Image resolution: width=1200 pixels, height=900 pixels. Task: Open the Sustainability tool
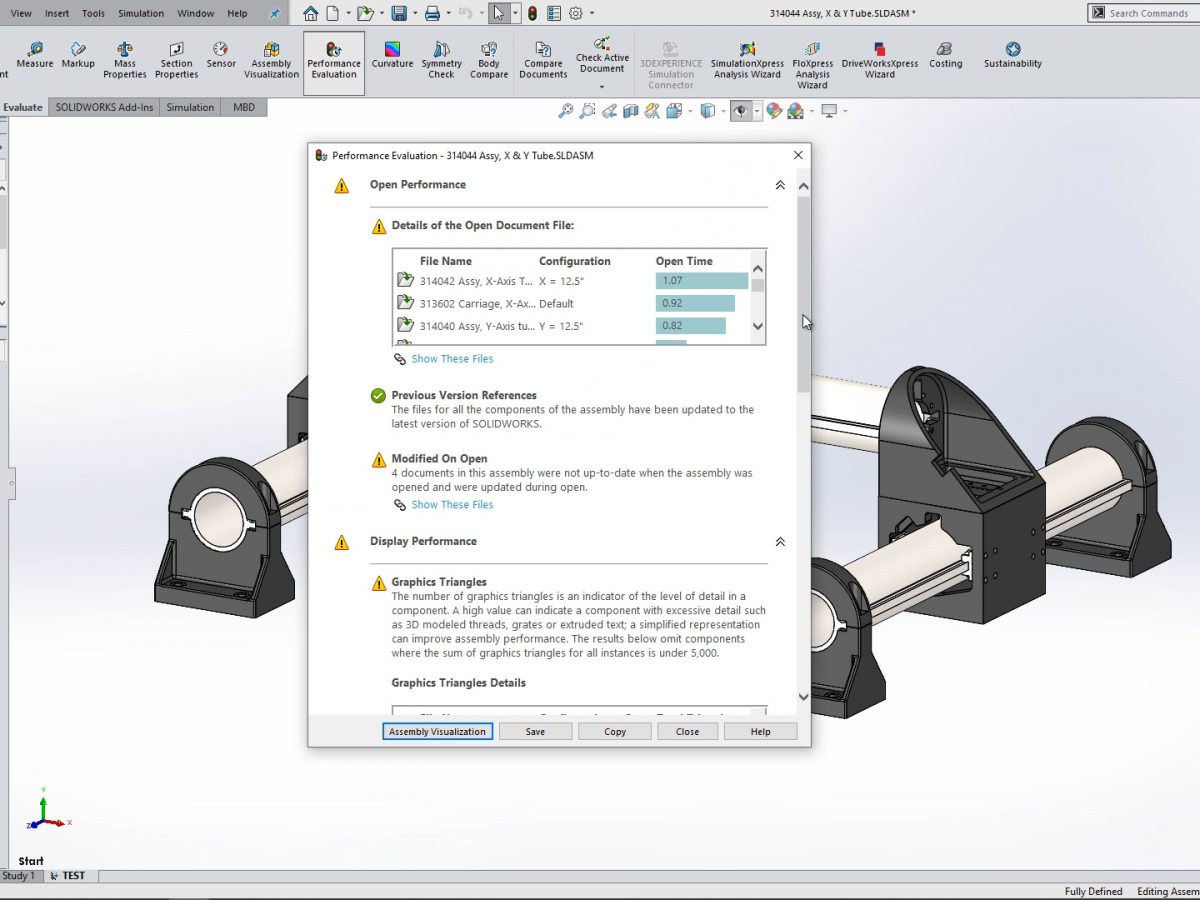pyautogui.click(x=1013, y=55)
